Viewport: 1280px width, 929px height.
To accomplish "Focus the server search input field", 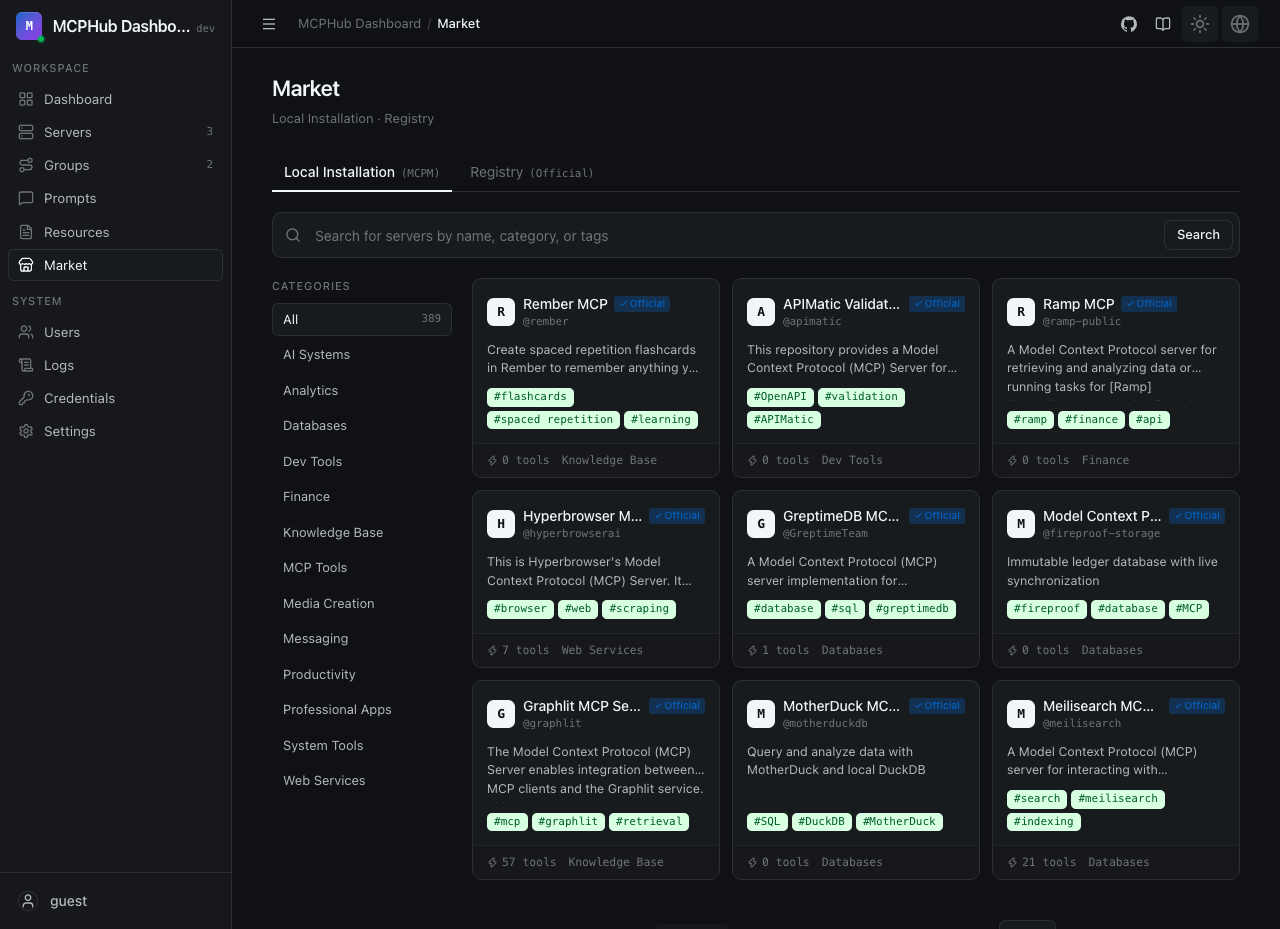I will (735, 236).
